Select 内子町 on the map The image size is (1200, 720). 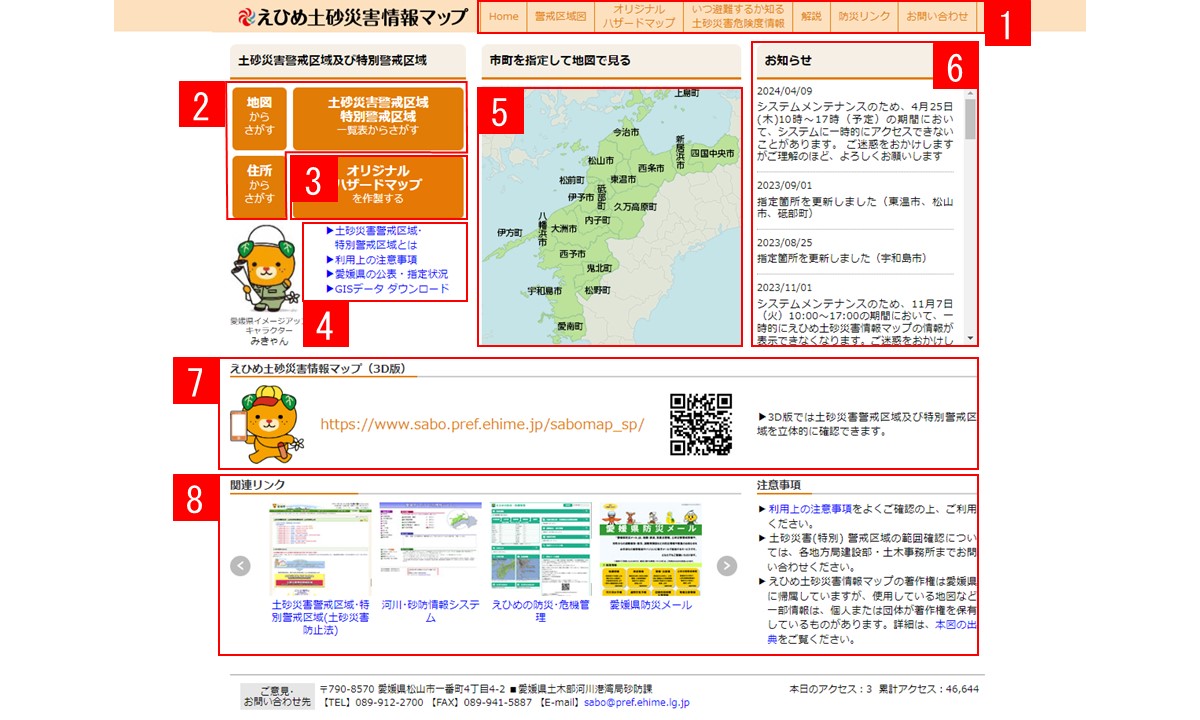(598, 220)
